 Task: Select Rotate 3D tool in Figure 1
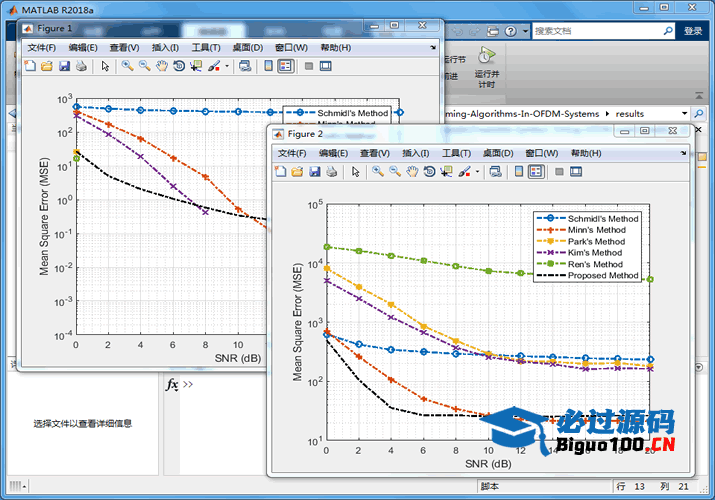pos(178,66)
